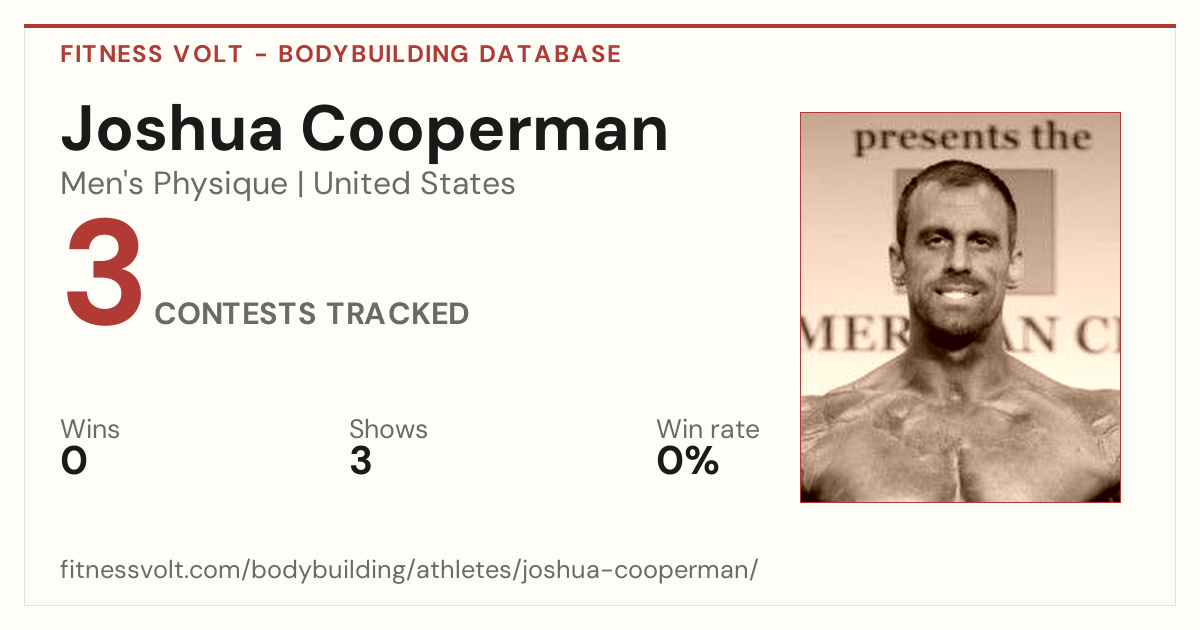The height and width of the screenshot is (630, 1200).
Task: Select the Joshua Cooperman name heading
Action: (364, 129)
